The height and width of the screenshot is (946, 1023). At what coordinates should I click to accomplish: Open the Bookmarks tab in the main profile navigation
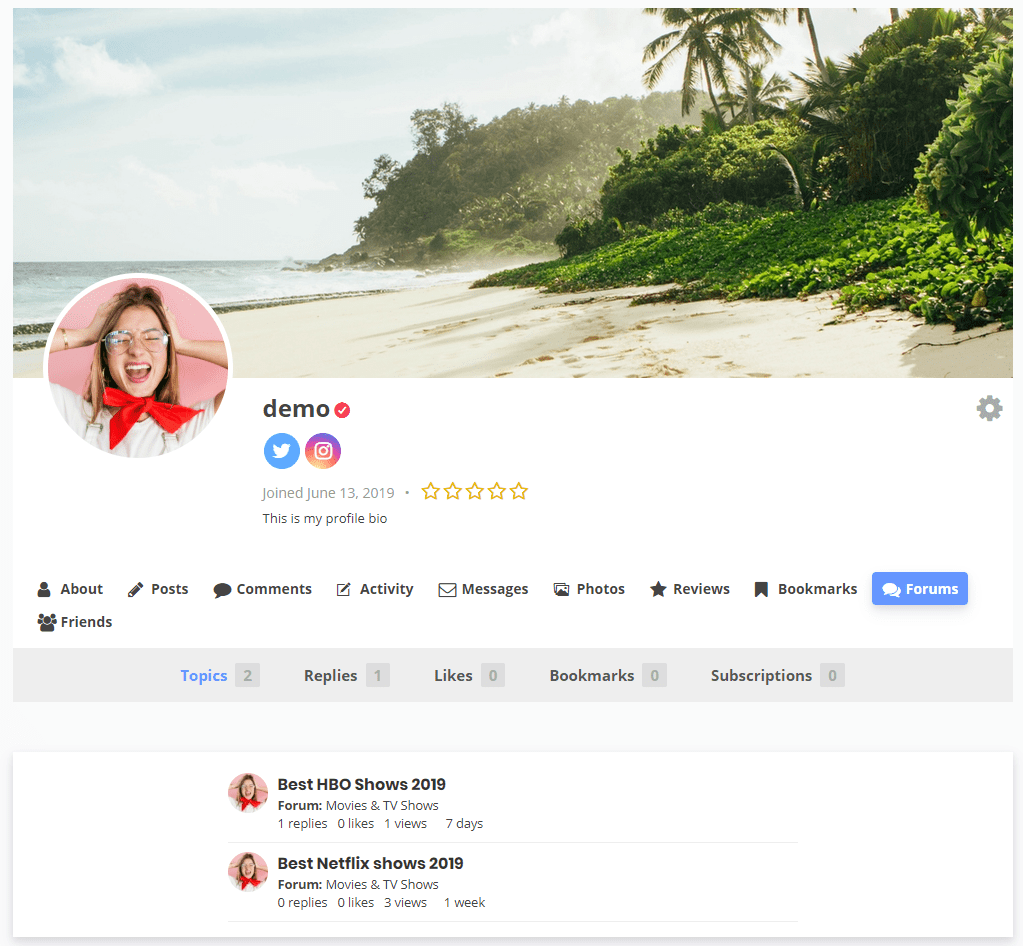click(806, 589)
